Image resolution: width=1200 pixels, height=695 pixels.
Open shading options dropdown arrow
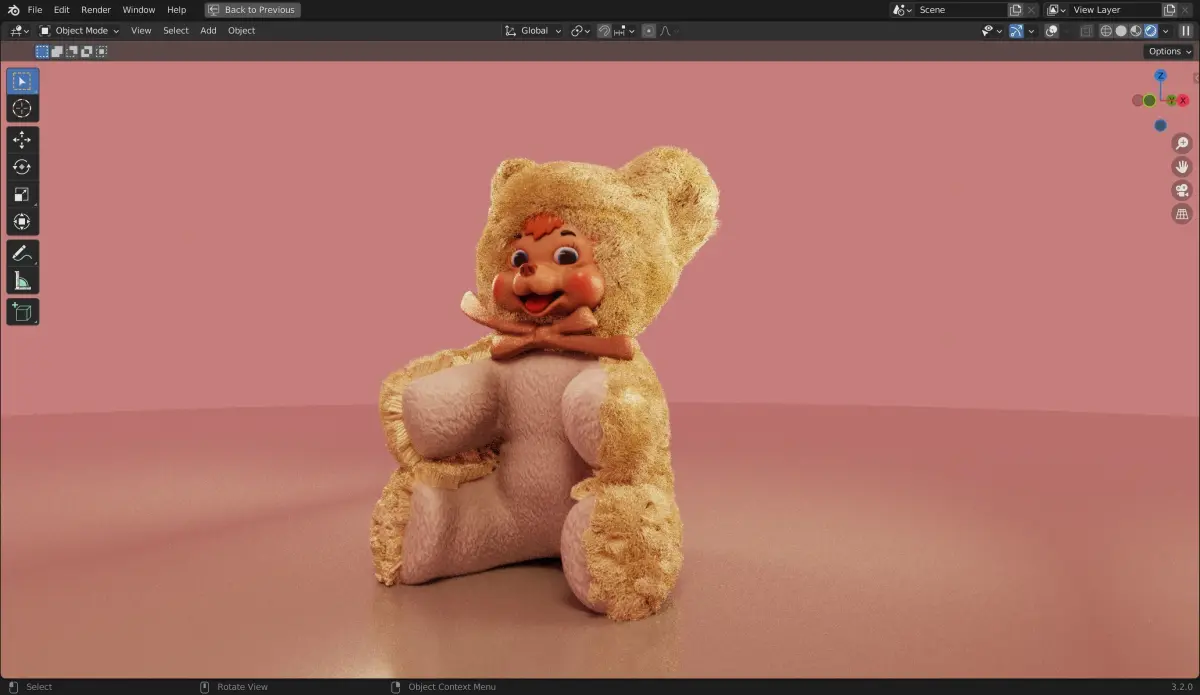[1165, 31]
